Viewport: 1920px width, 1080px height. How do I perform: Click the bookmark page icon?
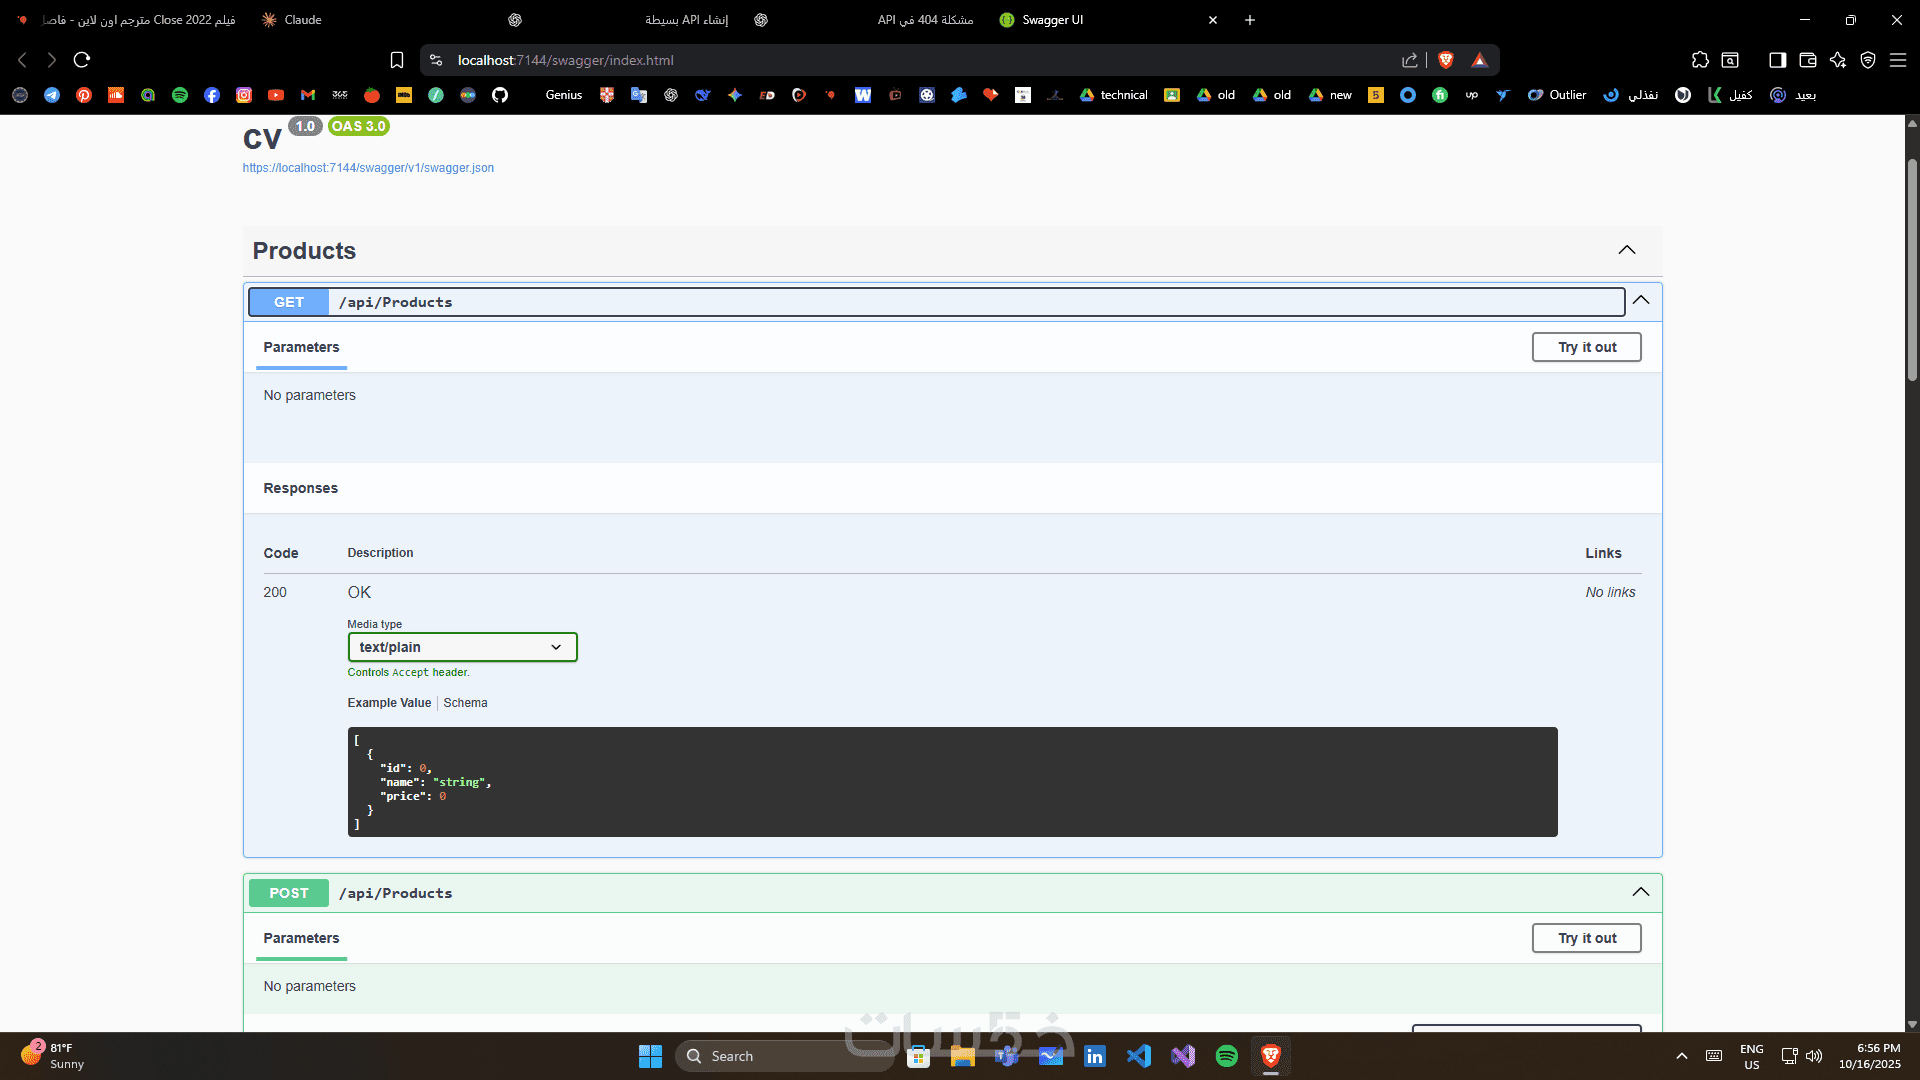tap(397, 60)
